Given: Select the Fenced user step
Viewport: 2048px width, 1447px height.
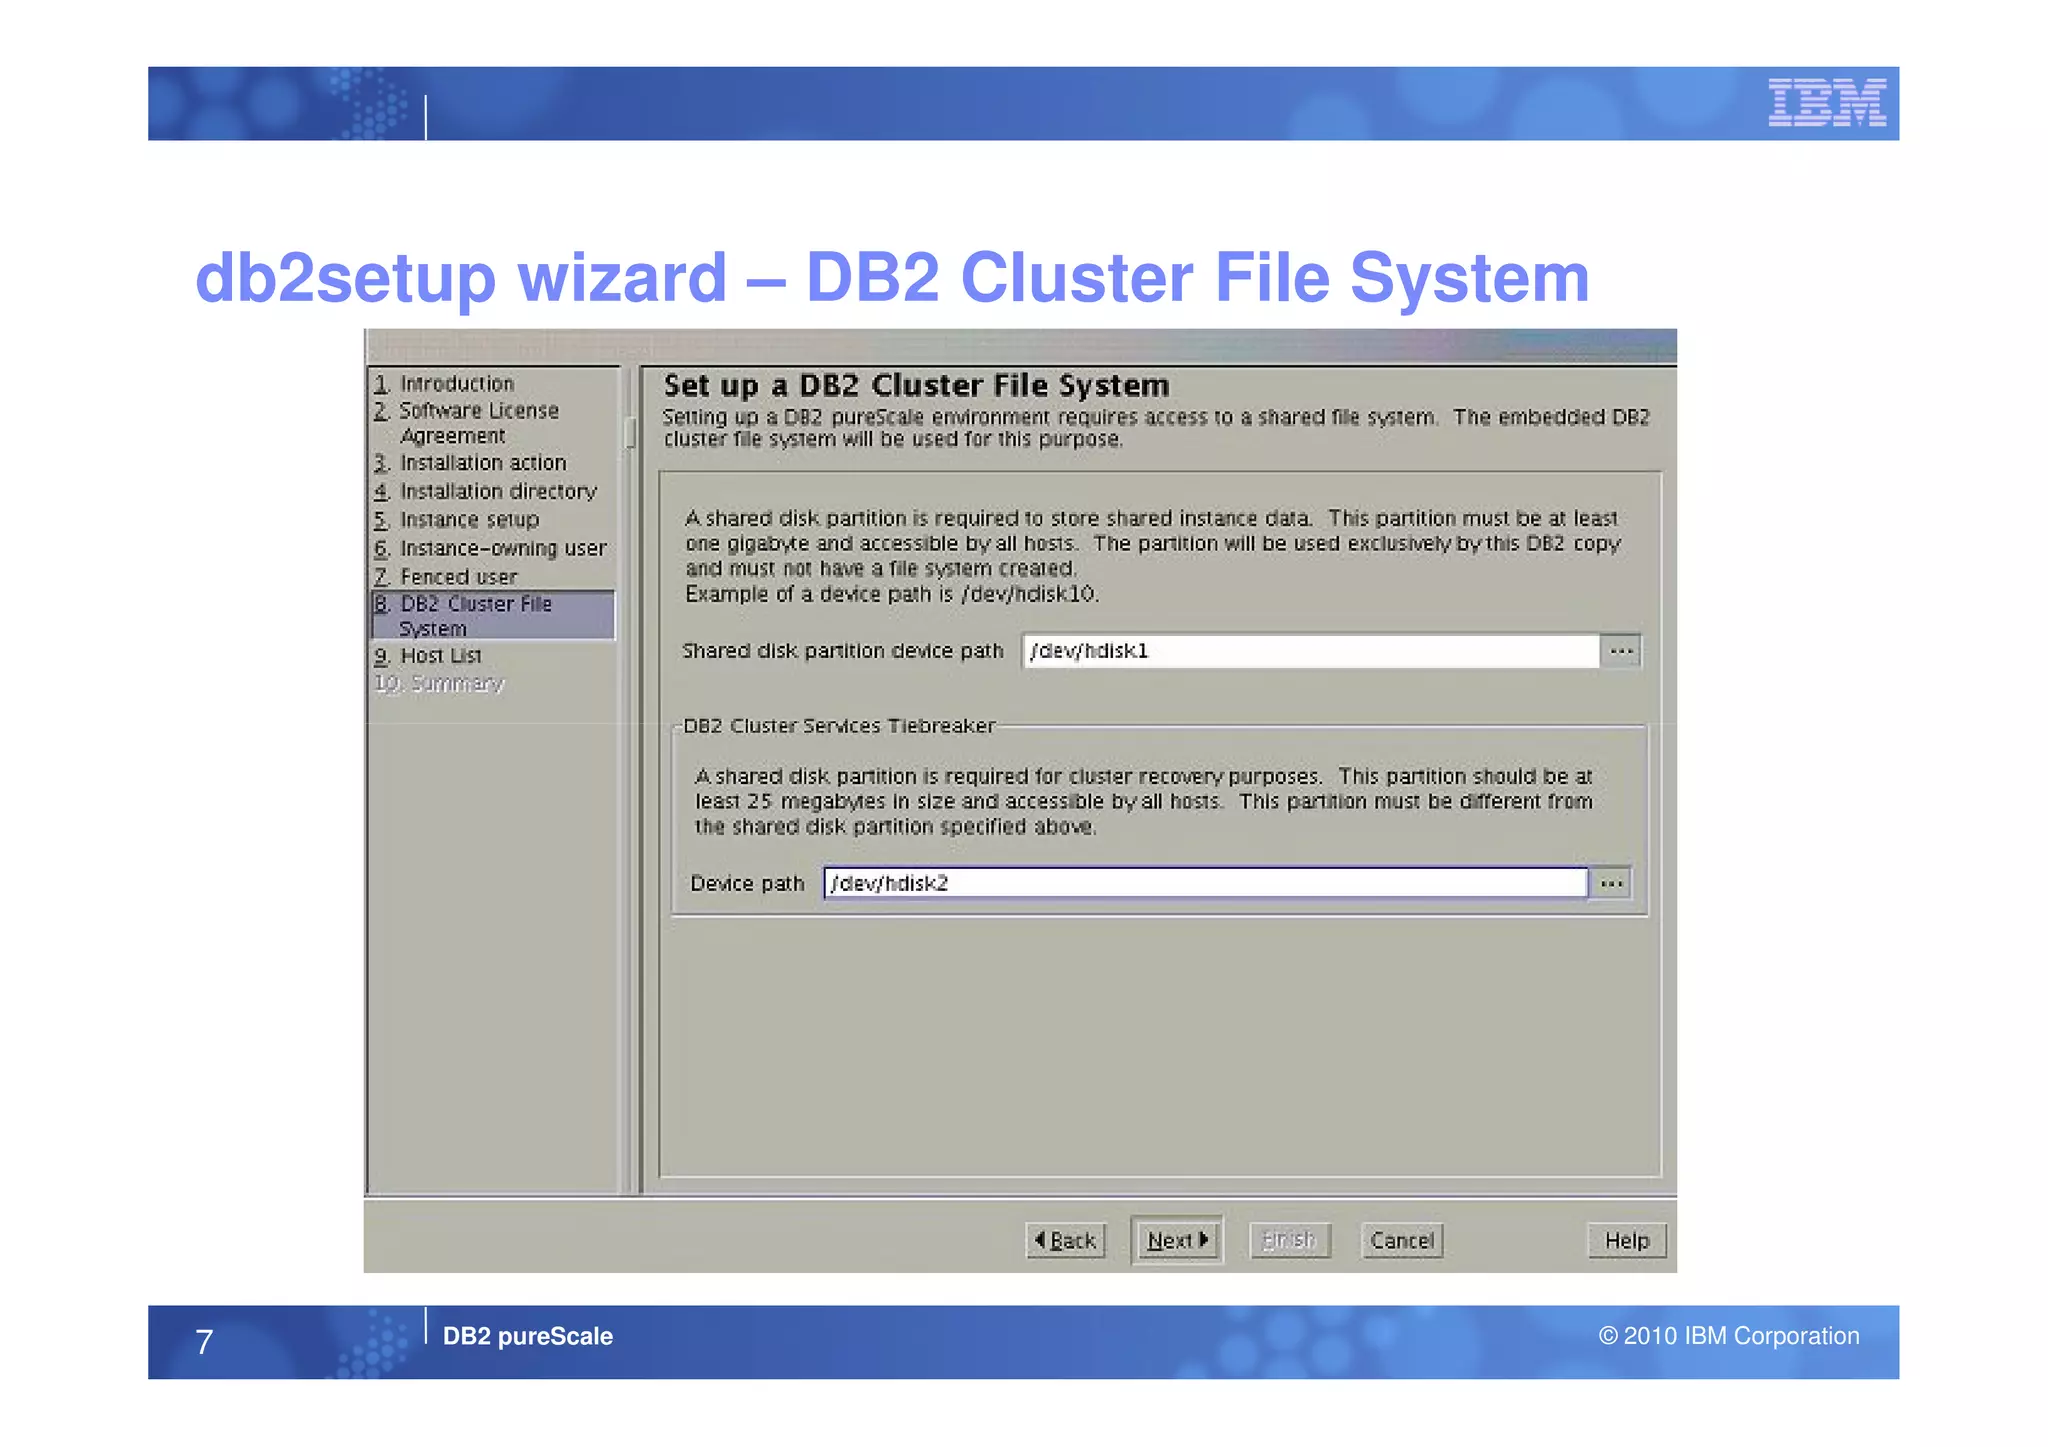Looking at the screenshot, I should pyautogui.click(x=445, y=577).
